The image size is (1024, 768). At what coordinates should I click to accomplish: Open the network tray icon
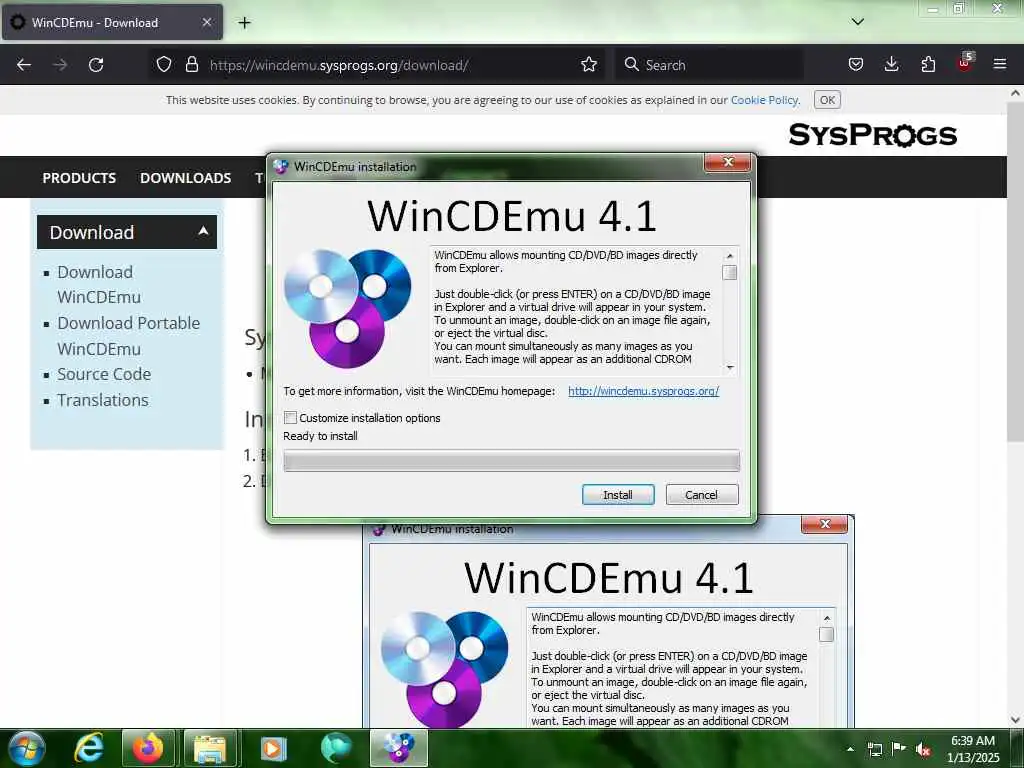point(874,749)
